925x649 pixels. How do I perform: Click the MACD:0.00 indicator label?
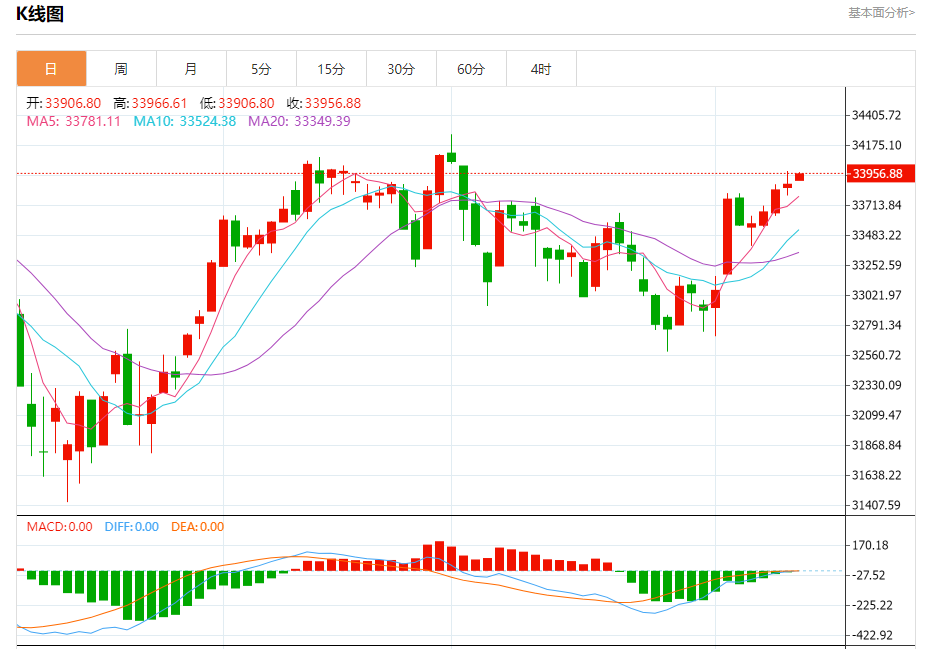click(60, 526)
